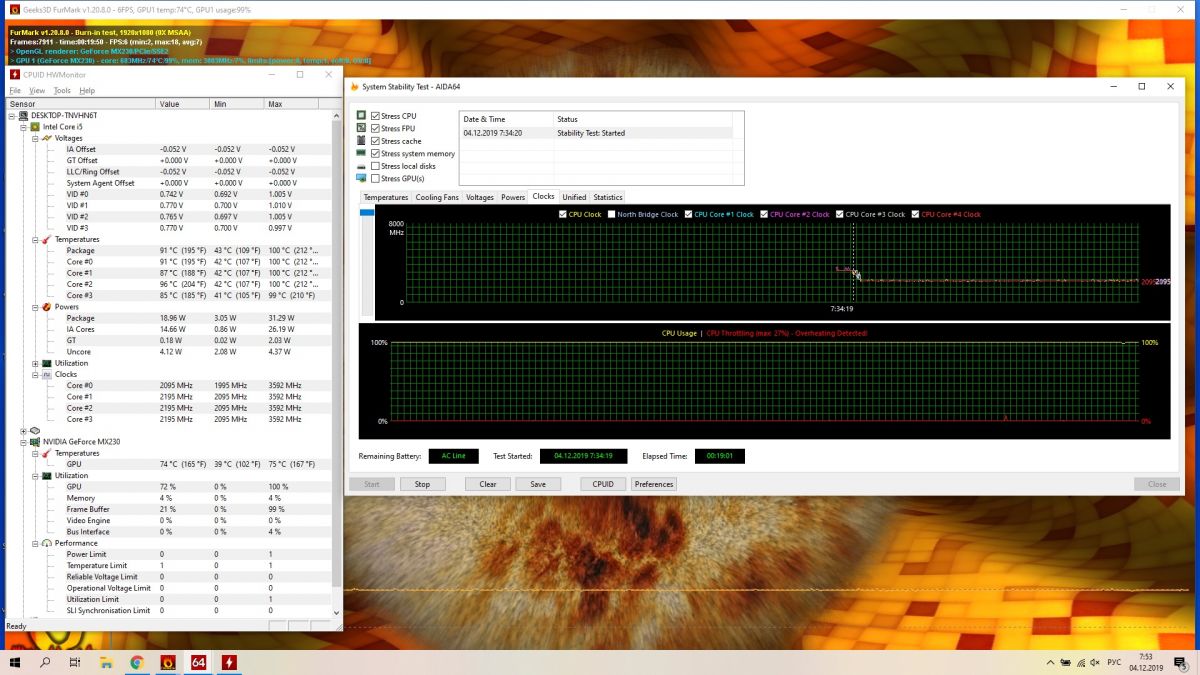
Task: Open action center notifications icon
Action: click(x=1182, y=662)
